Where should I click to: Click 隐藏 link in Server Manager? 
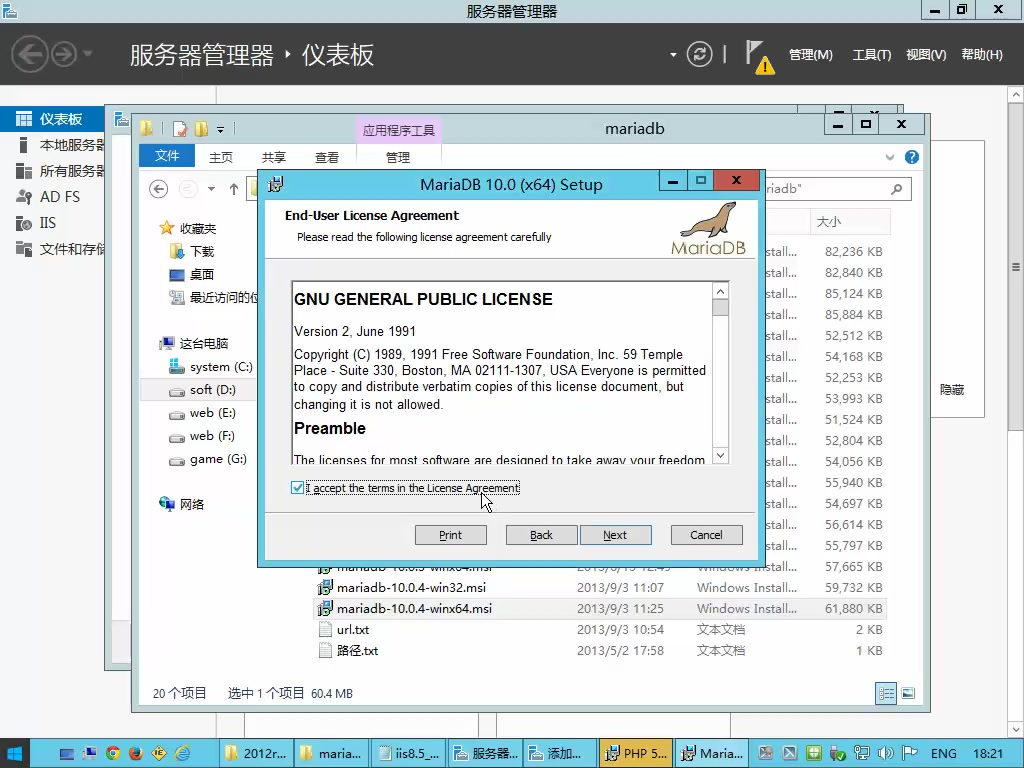[952, 390]
